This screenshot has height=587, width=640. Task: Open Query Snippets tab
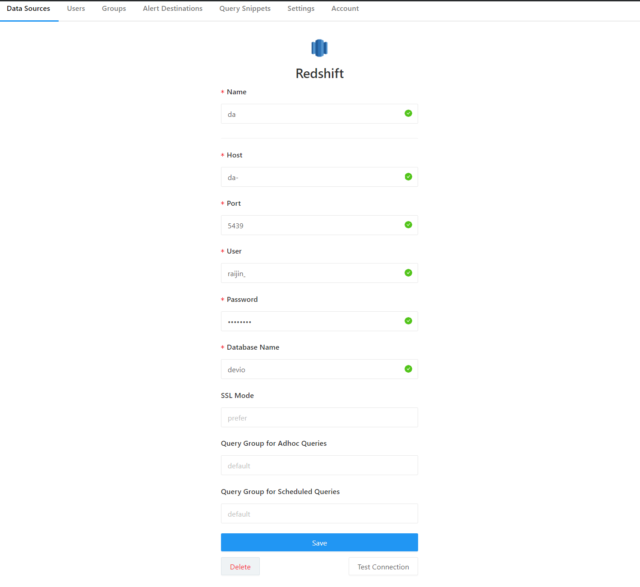pyautogui.click(x=245, y=9)
